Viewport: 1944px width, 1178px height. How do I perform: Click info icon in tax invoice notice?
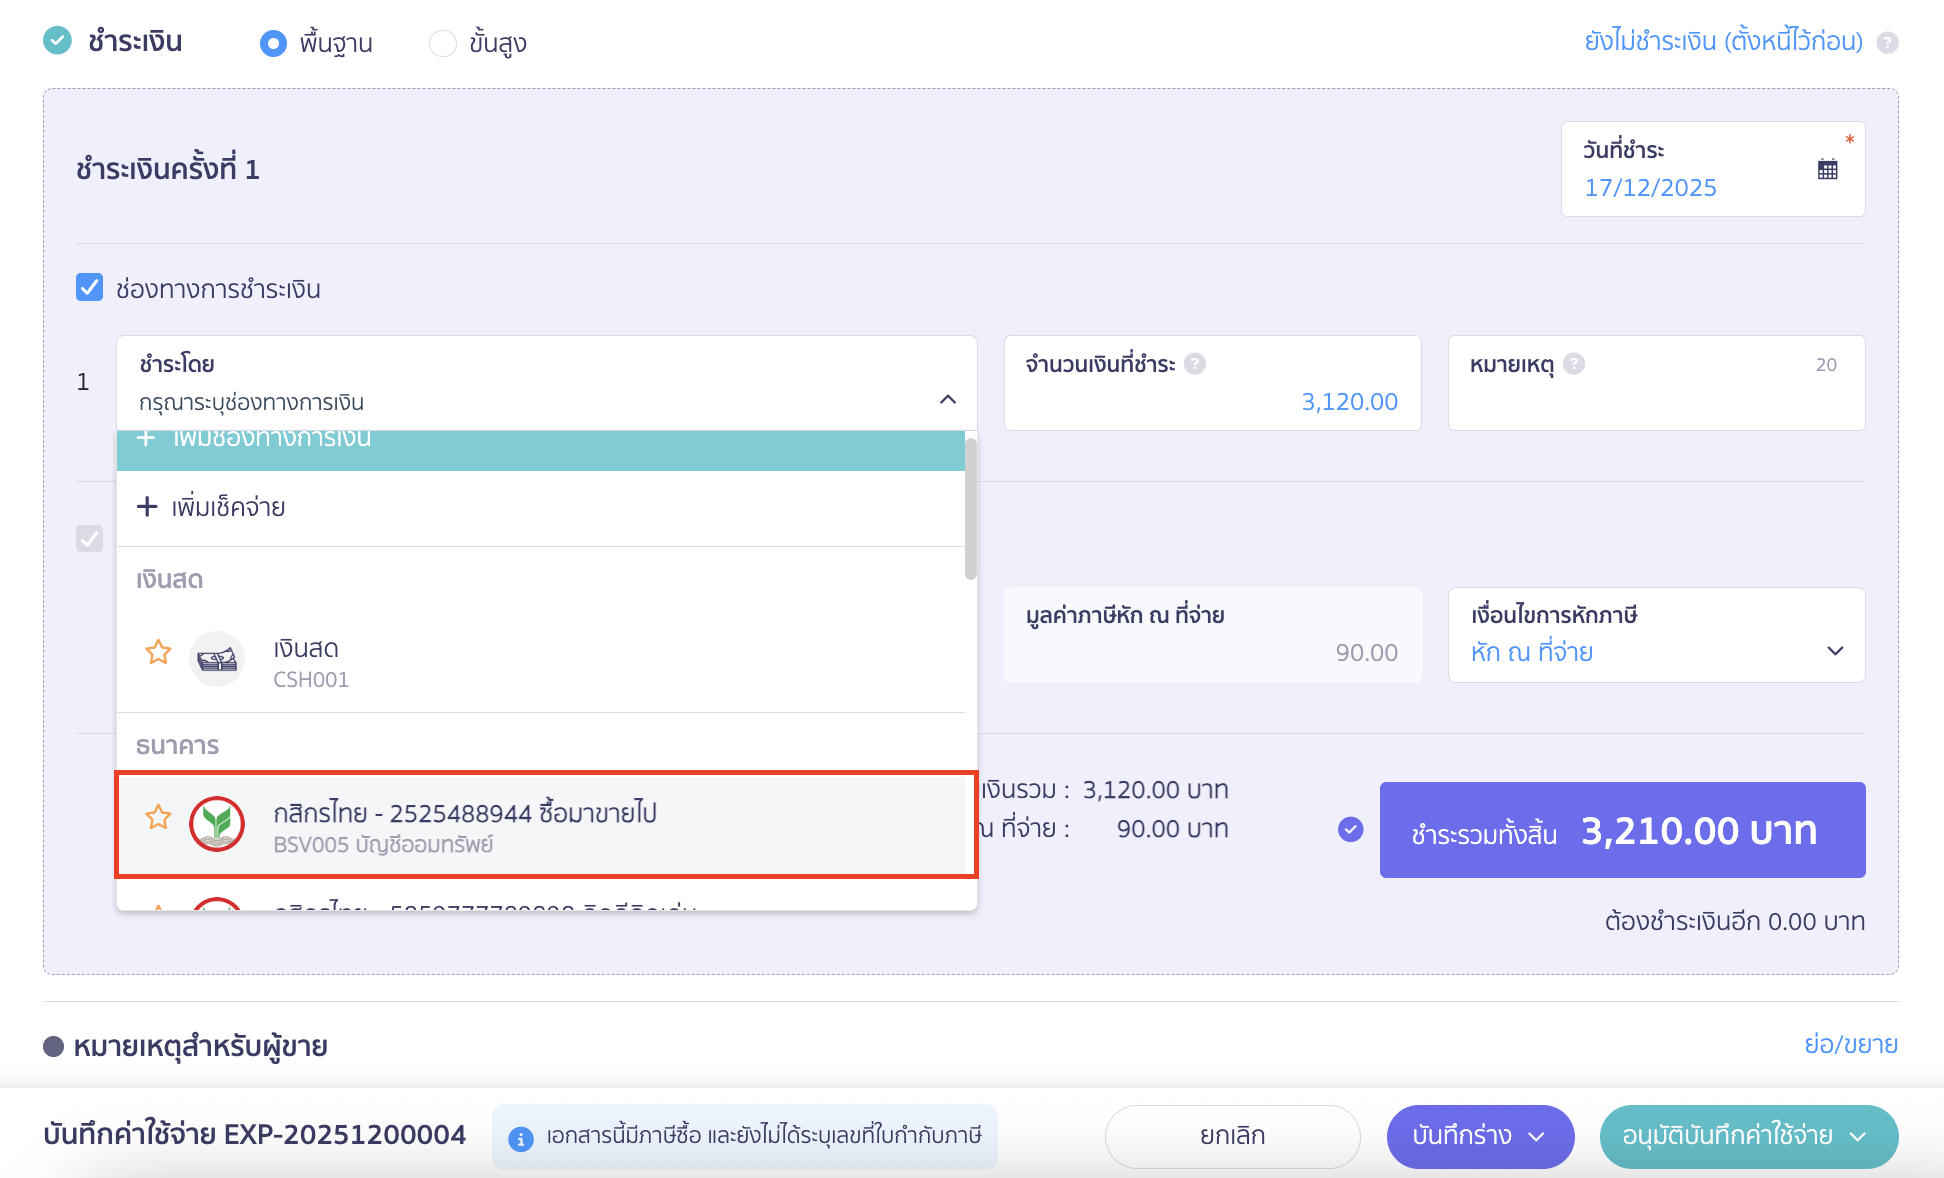click(521, 1139)
